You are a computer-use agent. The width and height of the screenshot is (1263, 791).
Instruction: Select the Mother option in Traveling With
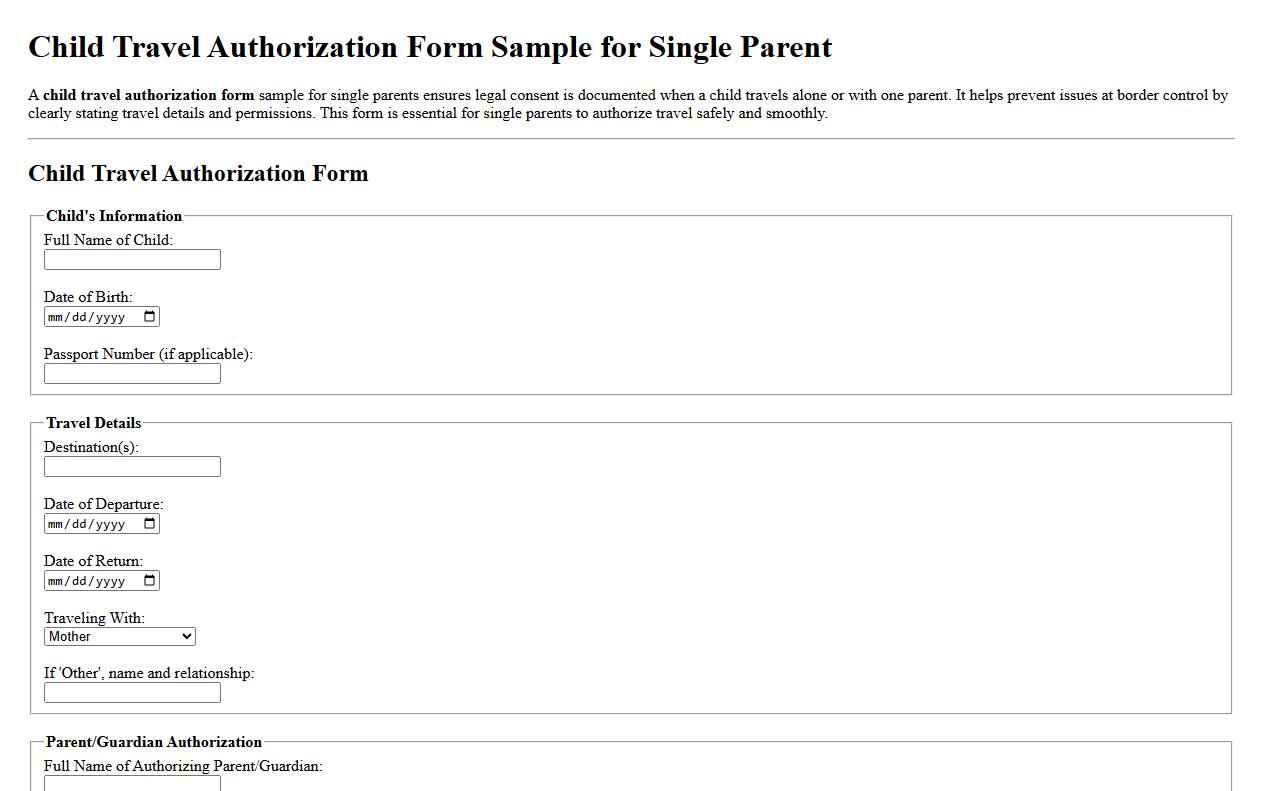click(100, 636)
